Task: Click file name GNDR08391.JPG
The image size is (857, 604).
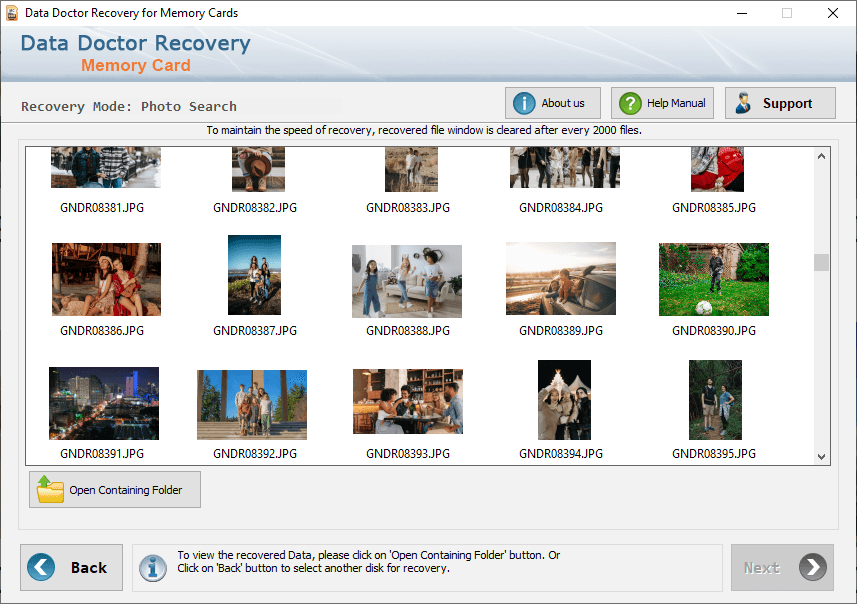Action: (x=102, y=454)
